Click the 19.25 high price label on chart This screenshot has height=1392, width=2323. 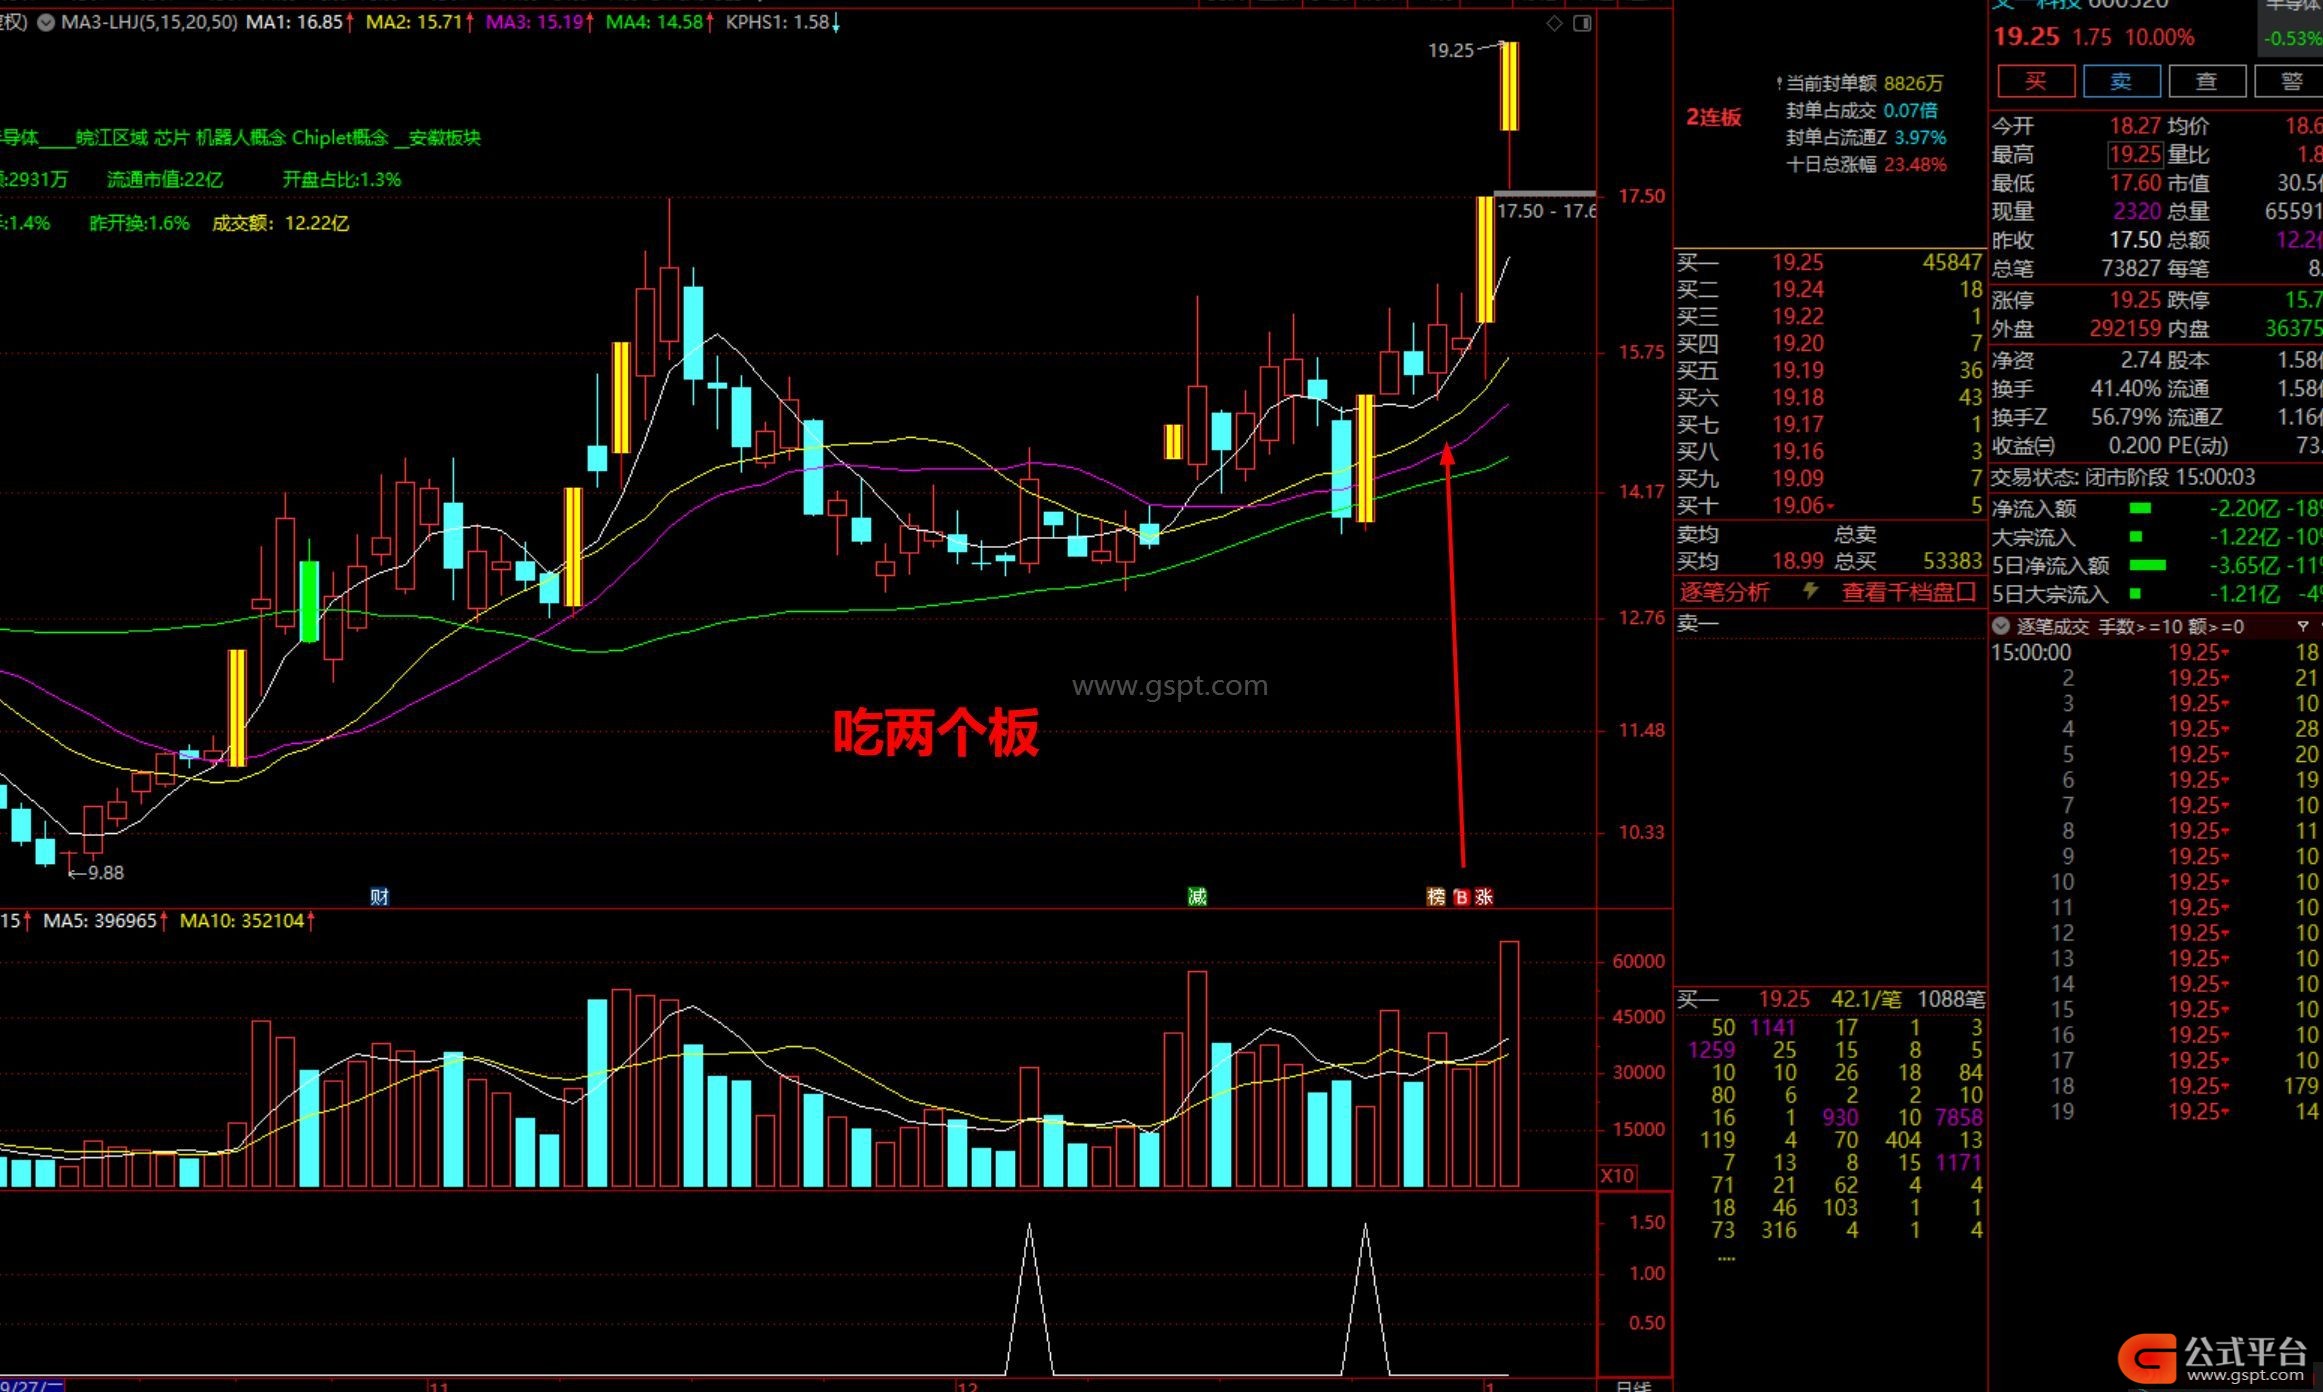[x=1450, y=50]
